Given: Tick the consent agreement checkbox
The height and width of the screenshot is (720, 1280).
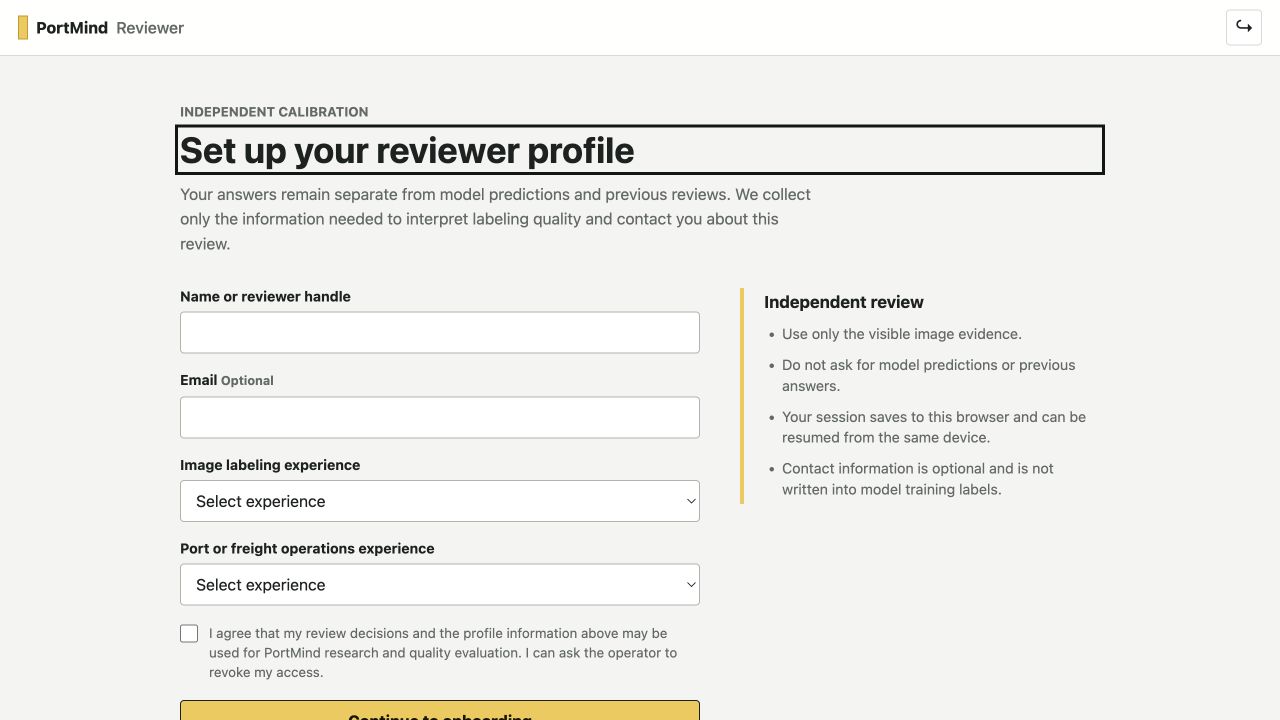Looking at the screenshot, I should pos(189,633).
